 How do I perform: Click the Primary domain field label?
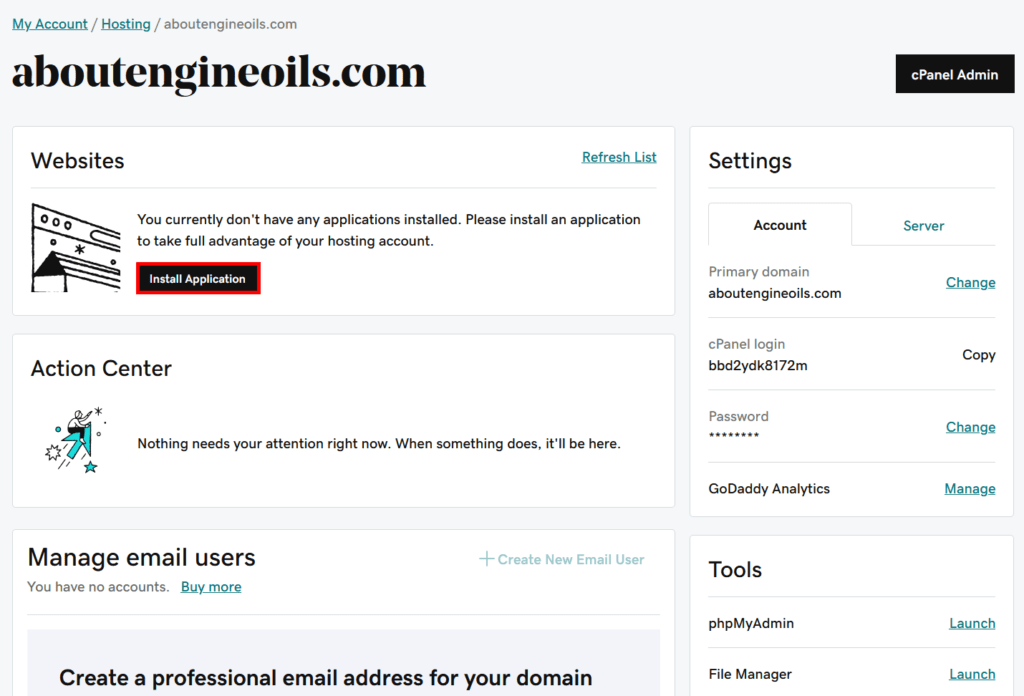[759, 272]
